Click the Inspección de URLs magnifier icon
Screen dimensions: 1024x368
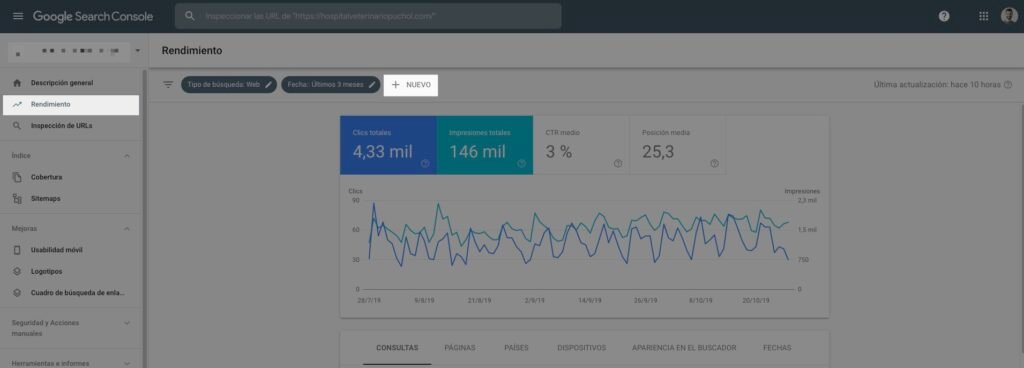point(18,125)
